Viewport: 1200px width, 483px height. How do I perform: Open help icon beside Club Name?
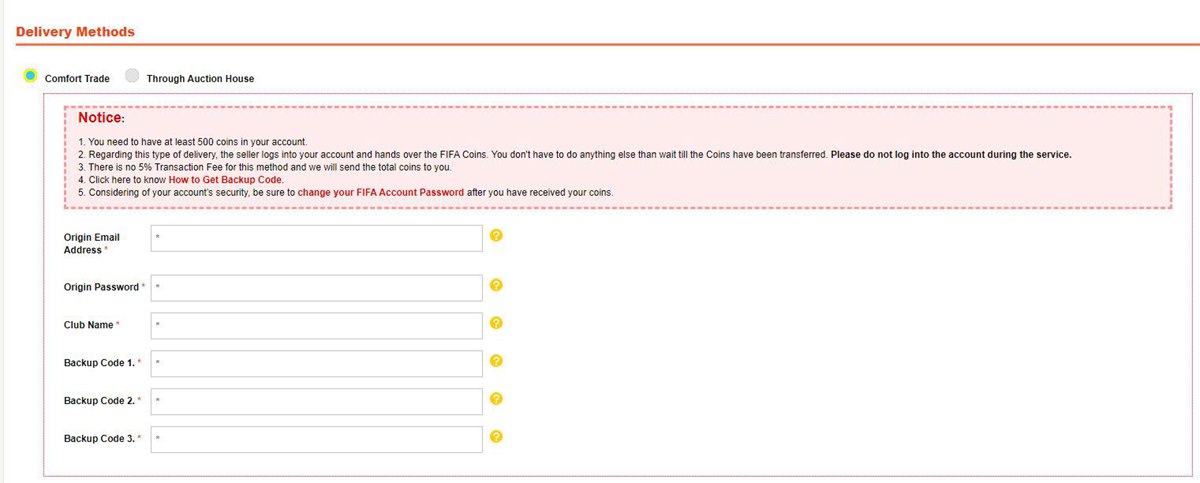[x=496, y=323]
